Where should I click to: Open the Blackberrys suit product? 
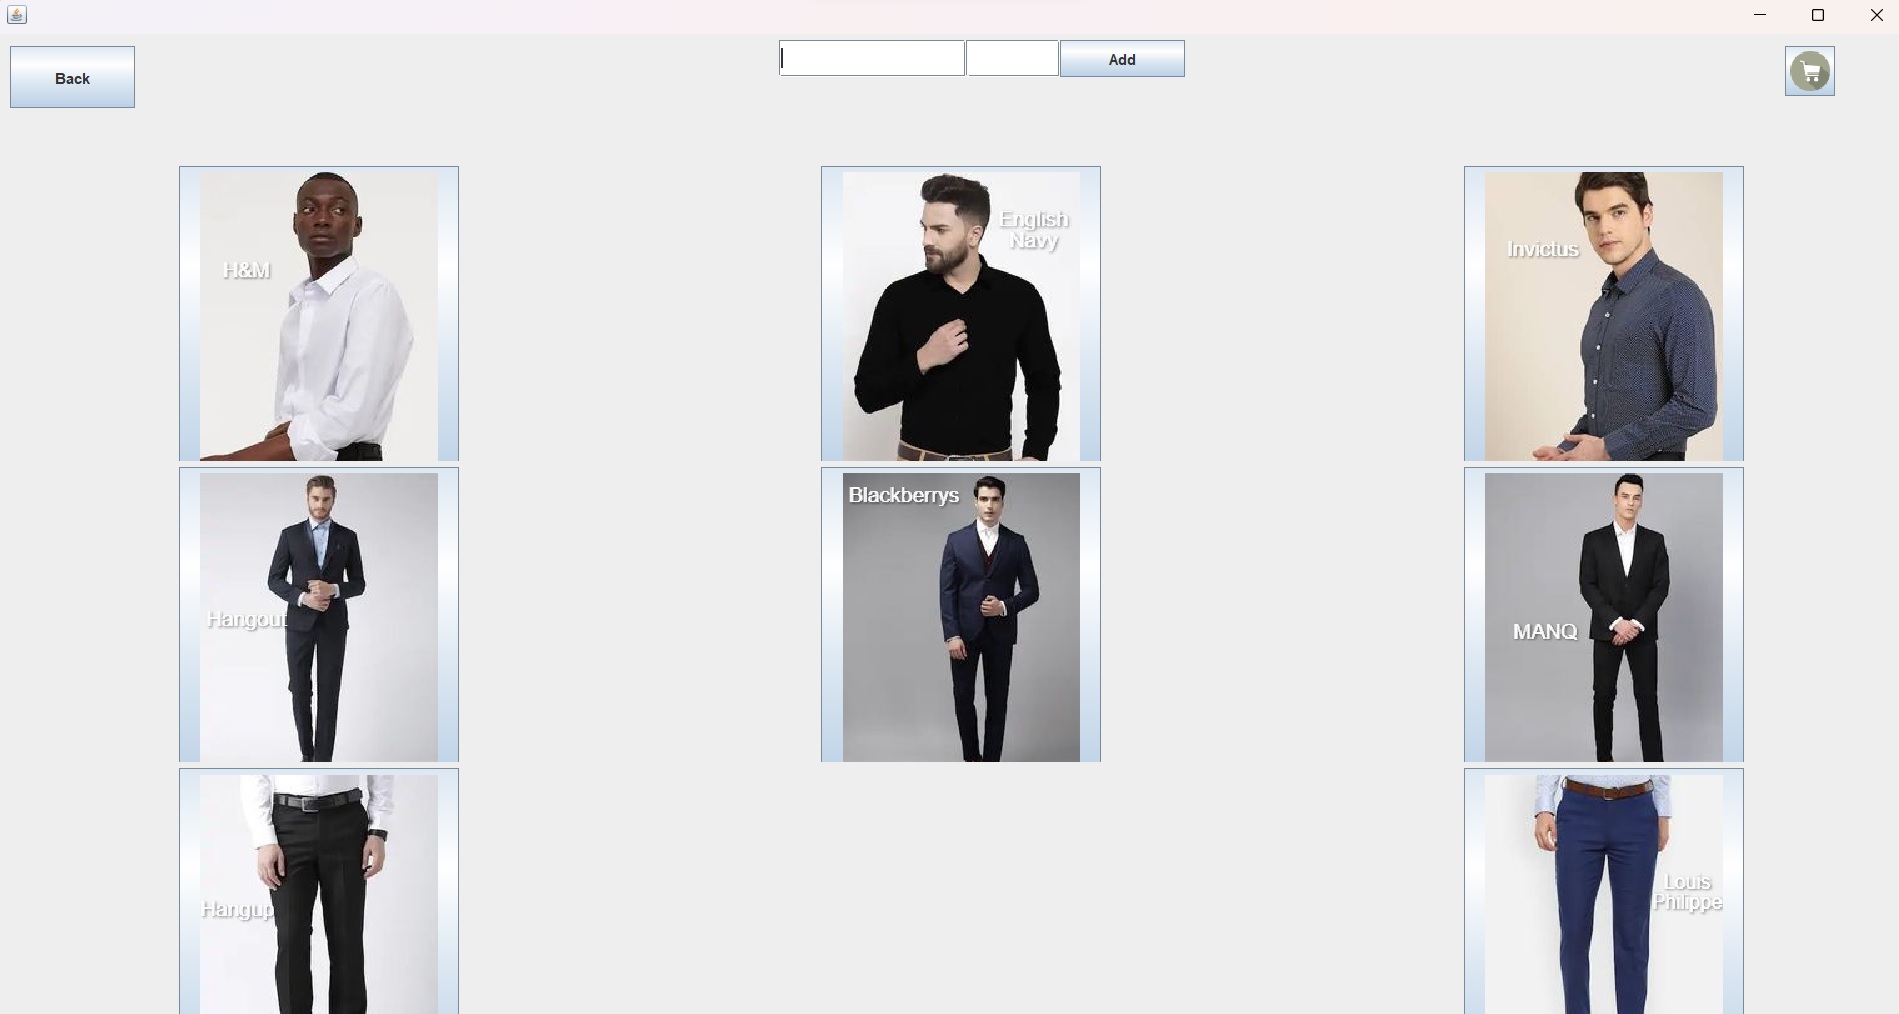tap(959, 615)
